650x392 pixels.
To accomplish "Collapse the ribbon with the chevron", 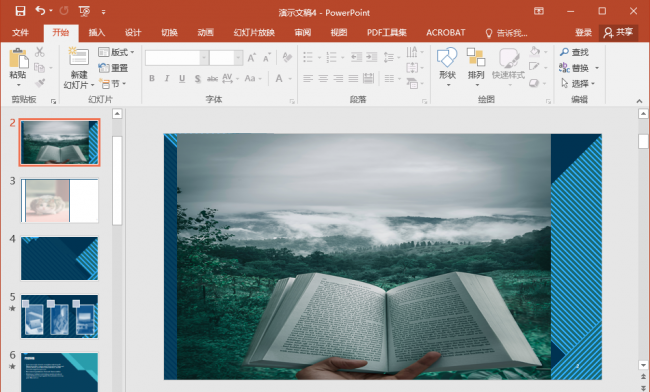I will point(639,101).
